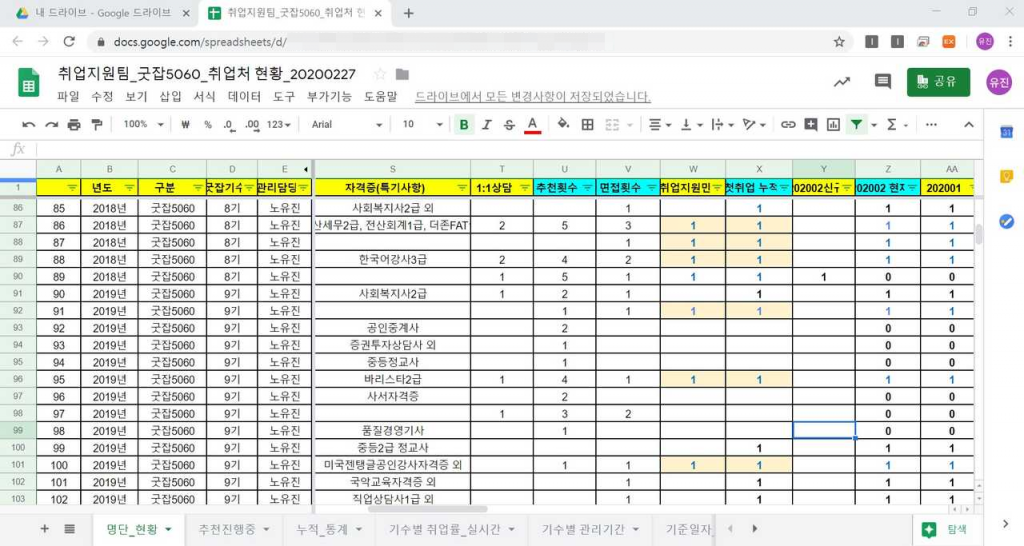
Task: Toggle bold formatting
Action: point(463,125)
